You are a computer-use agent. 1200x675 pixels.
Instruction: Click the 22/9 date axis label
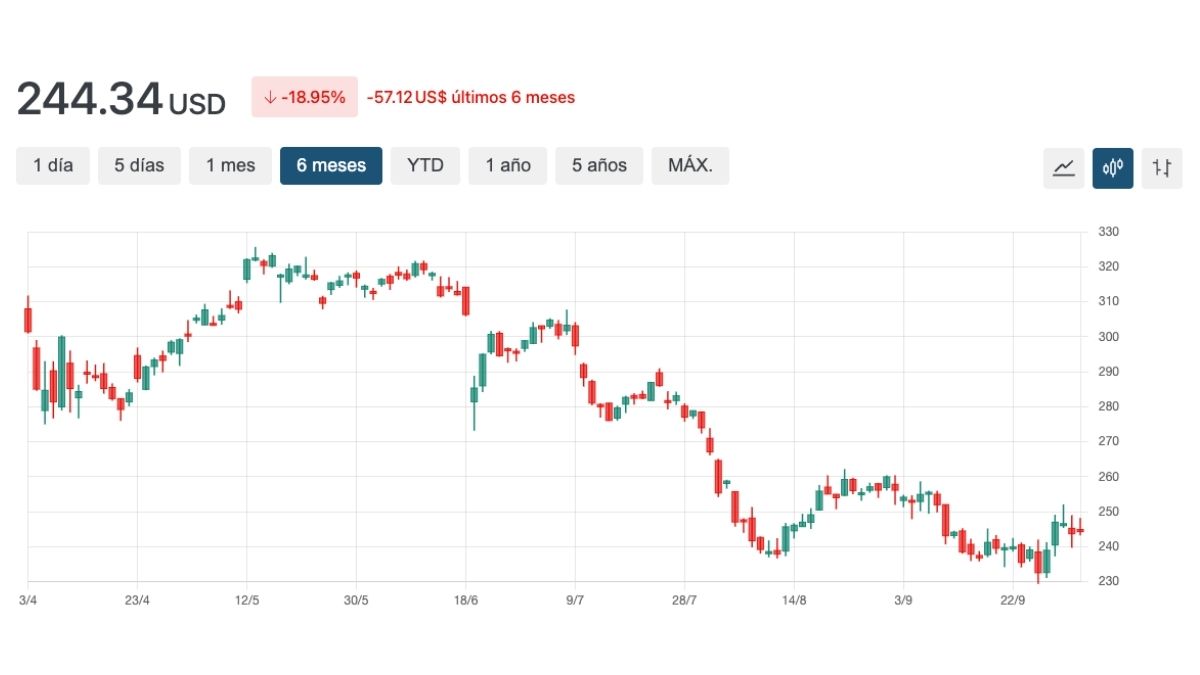(1013, 600)
